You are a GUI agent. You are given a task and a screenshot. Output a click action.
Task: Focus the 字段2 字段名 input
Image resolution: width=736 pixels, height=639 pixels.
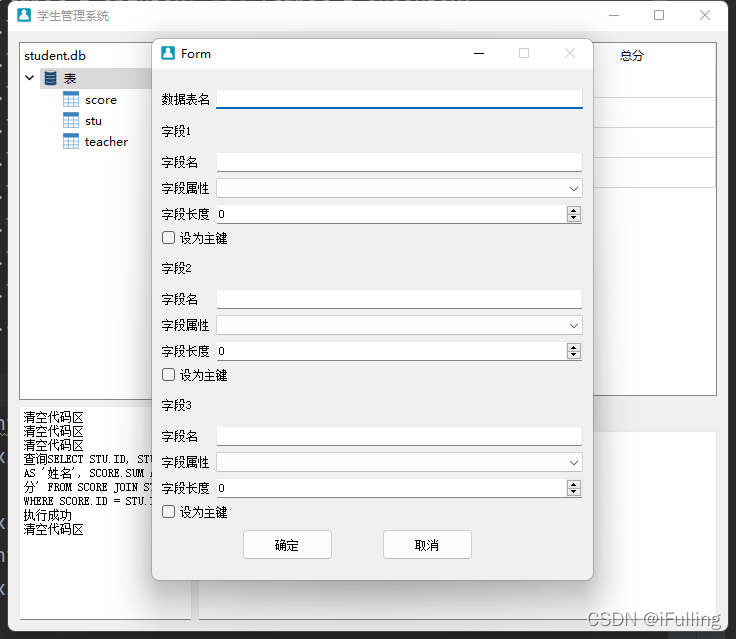399,299
